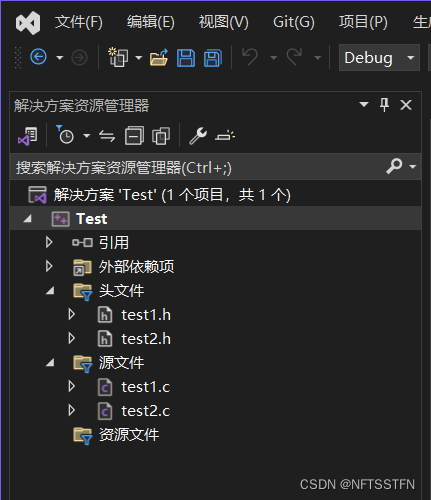Open pending changes filter dropdown arrow
Viewport: 431px width, 500px height.
[87, 136]
